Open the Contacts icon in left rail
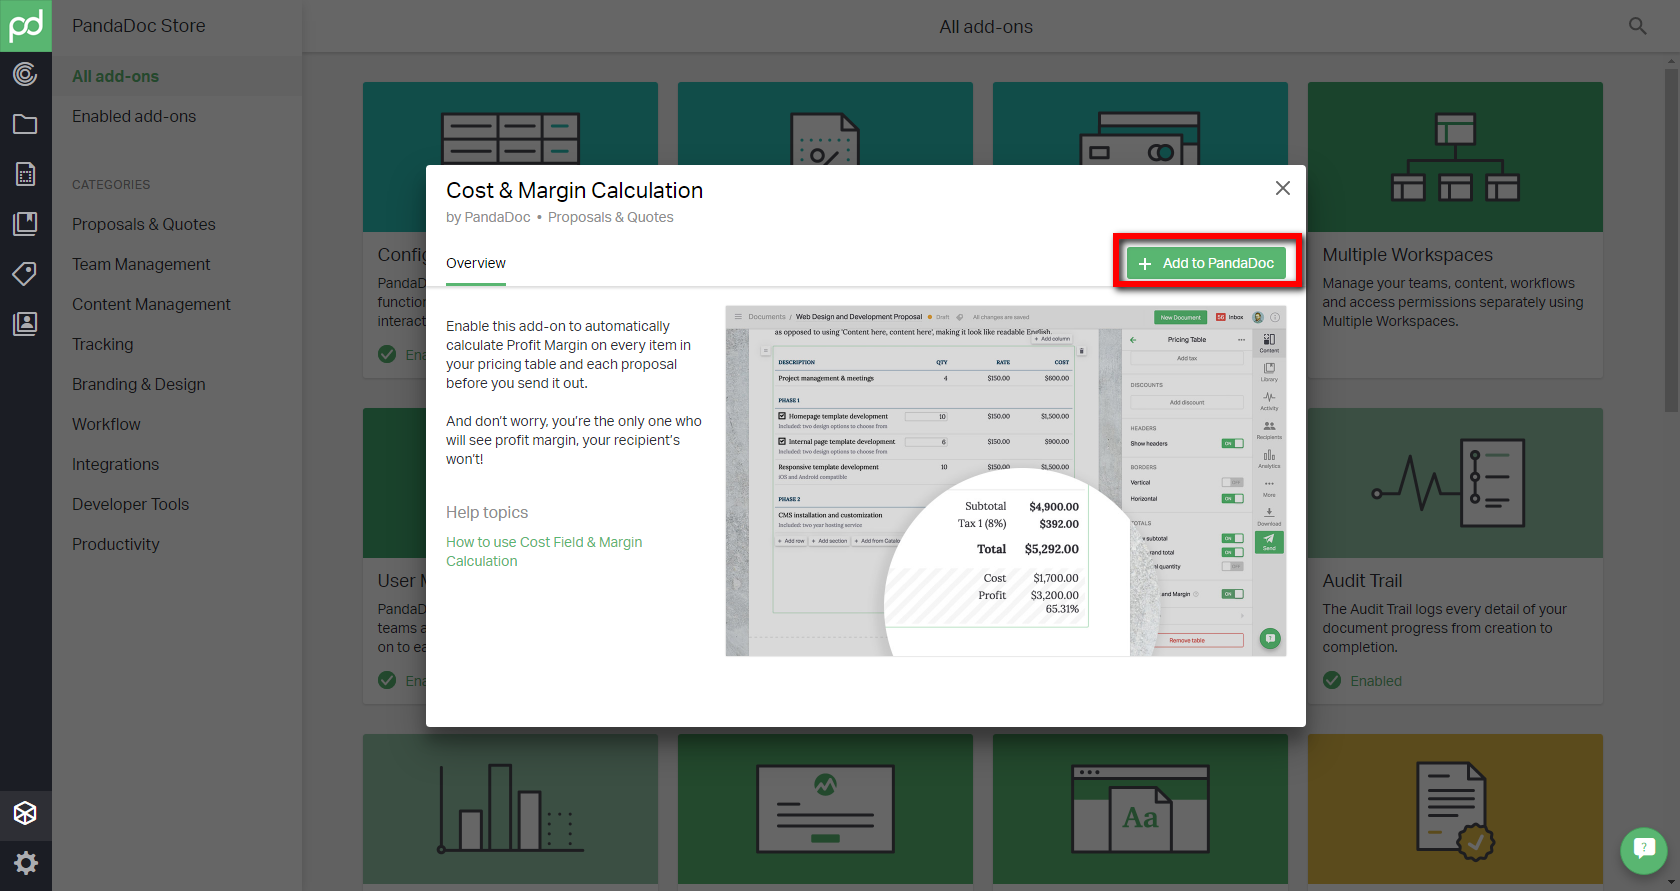The width and height of the screenshot is (1680, 891). pos(25,323)
